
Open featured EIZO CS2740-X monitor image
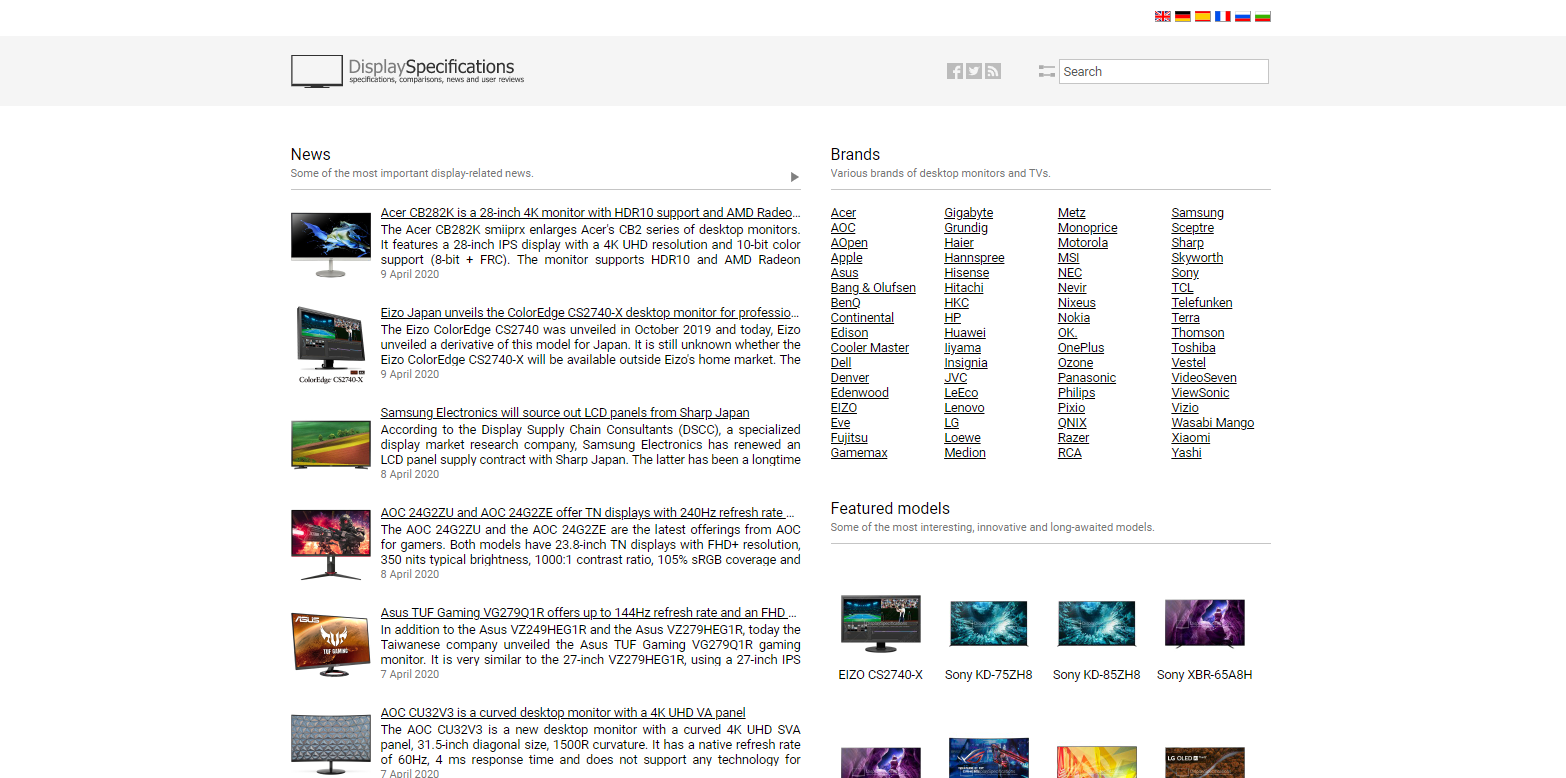881,624
